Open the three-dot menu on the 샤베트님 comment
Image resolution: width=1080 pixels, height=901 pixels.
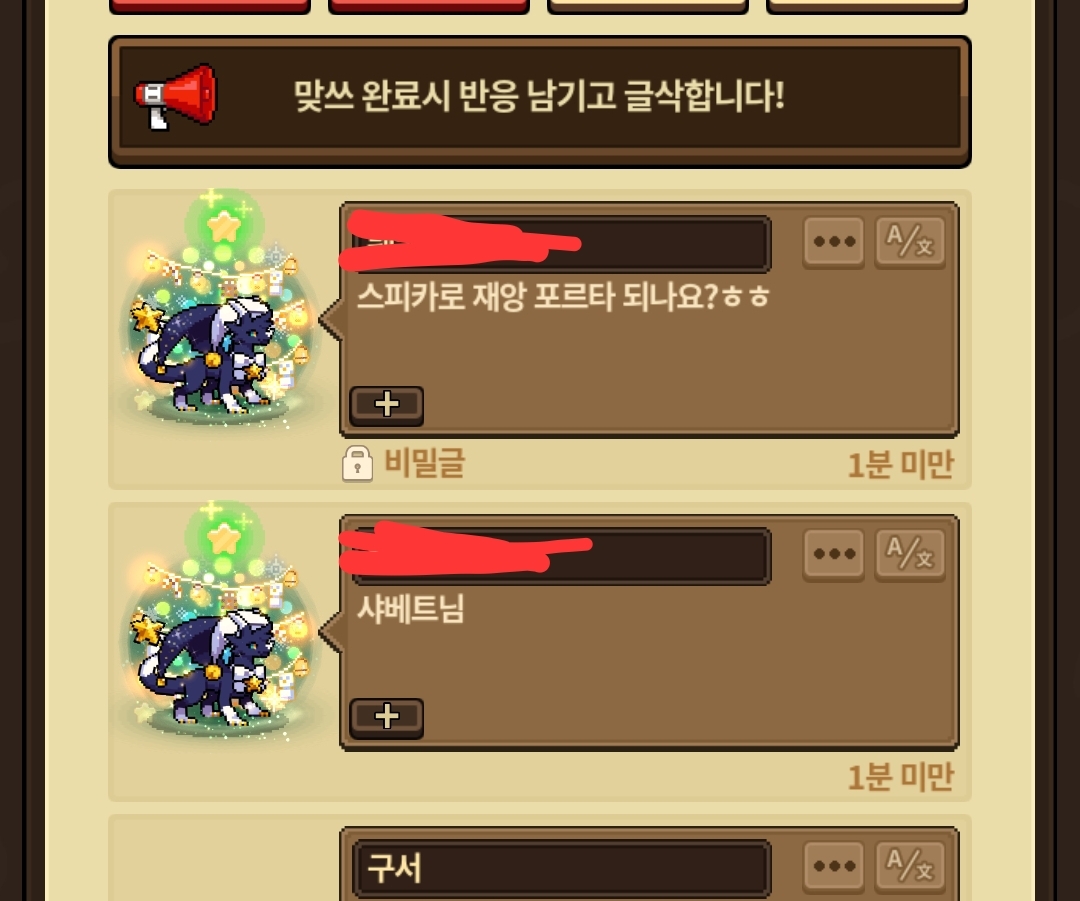point(833,555)
